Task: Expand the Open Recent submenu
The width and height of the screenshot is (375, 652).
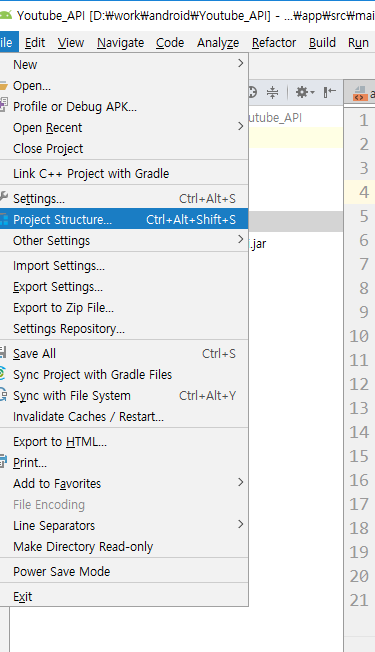Action: click(124, 127)
